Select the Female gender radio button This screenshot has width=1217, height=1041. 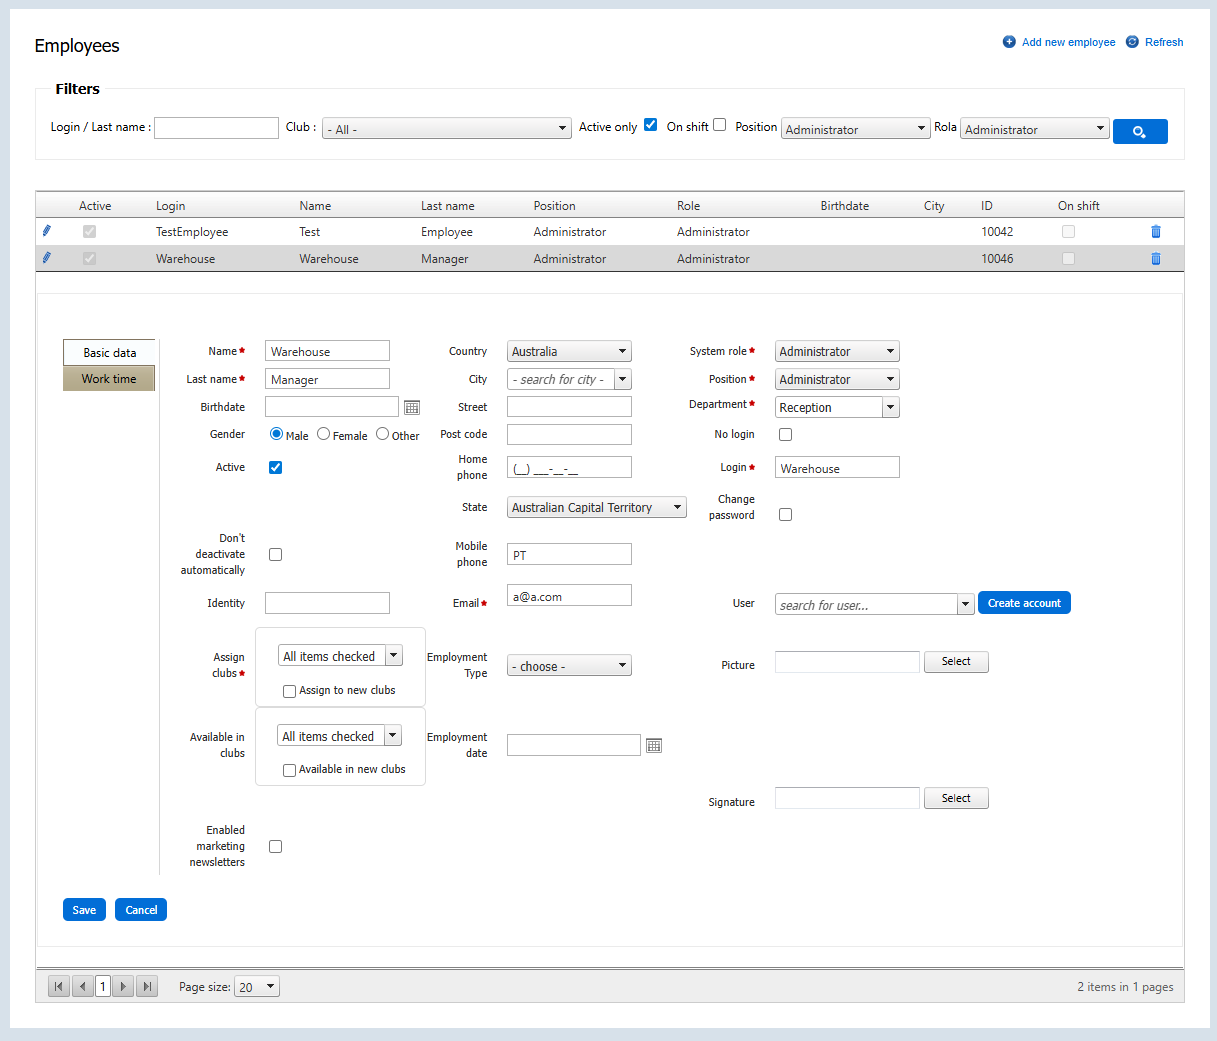point(324,434)
